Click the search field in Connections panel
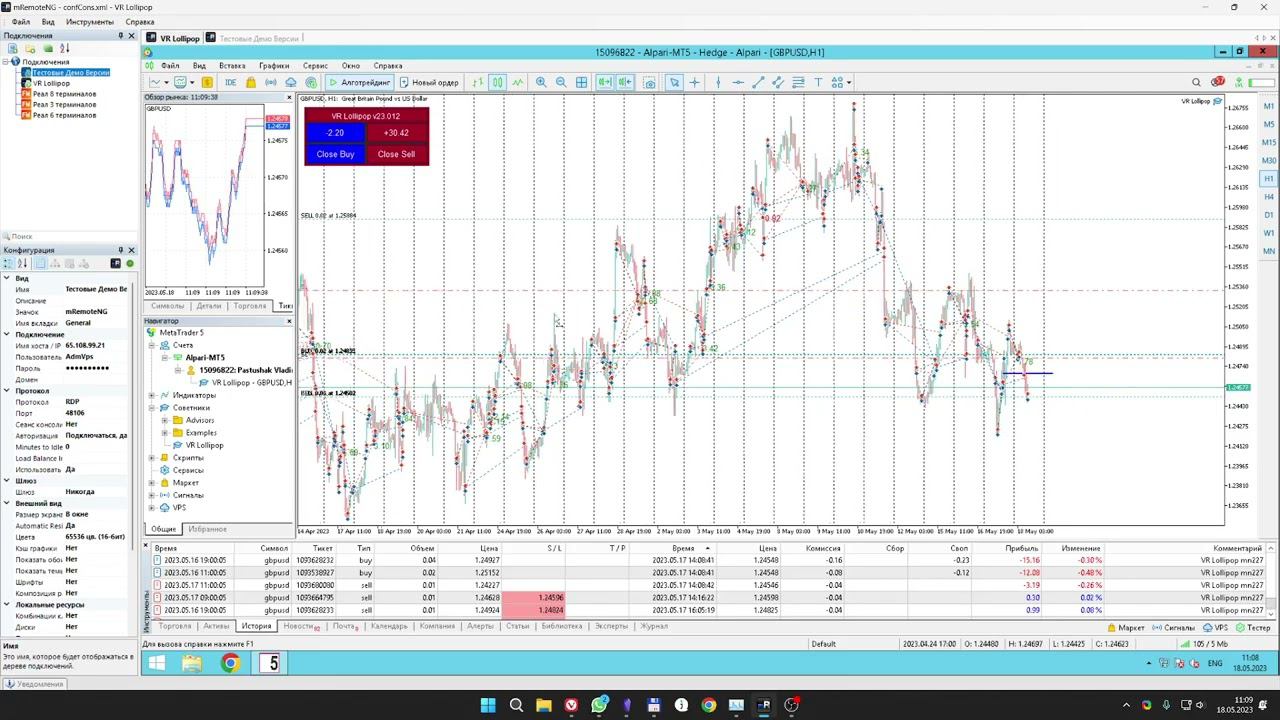 69,237
